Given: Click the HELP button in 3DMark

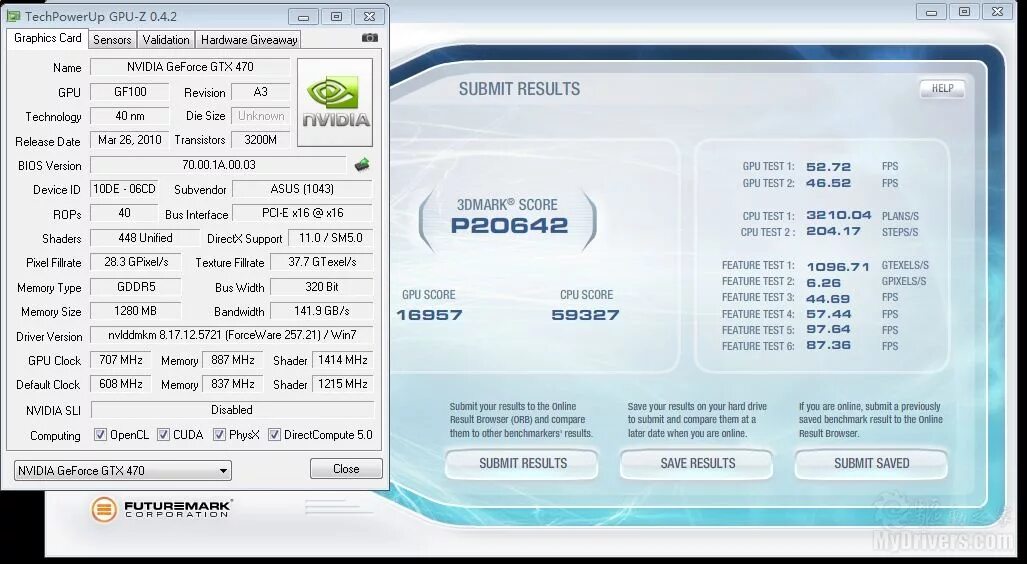Looking at the screenshot, I should point(943,88).
